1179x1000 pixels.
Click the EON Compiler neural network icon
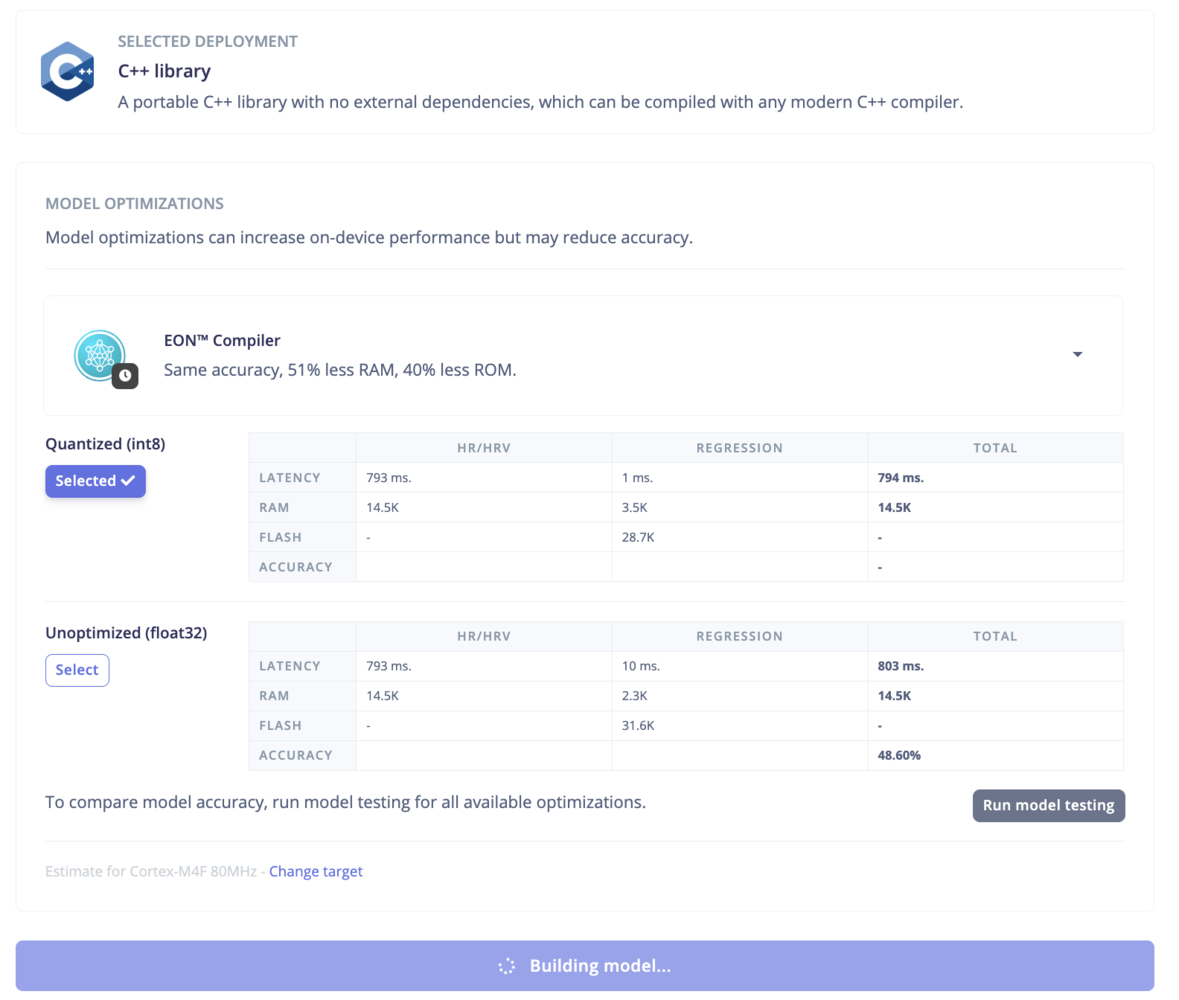coord(99,355)
